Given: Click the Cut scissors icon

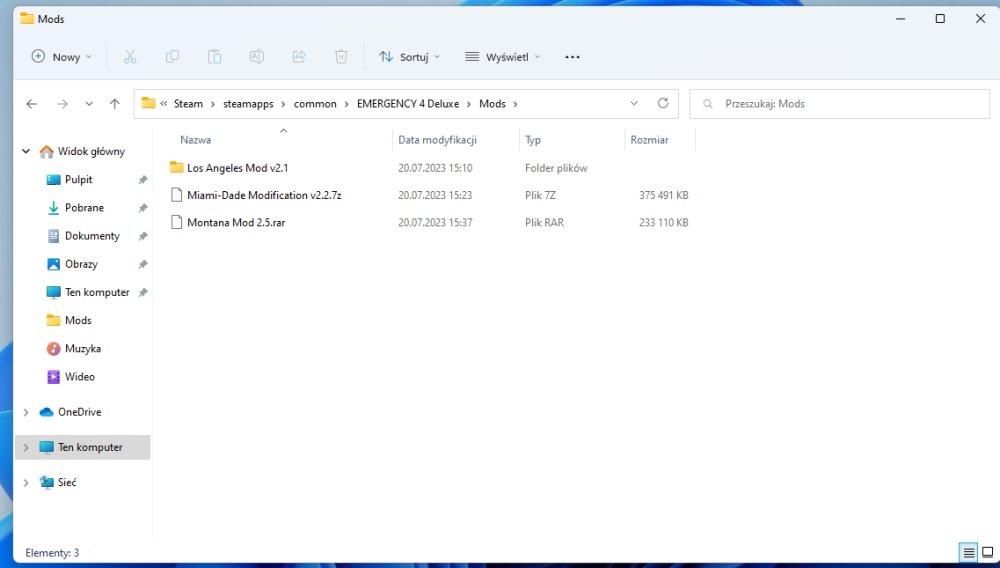Looking at the screenshot, I should [130, 57].
